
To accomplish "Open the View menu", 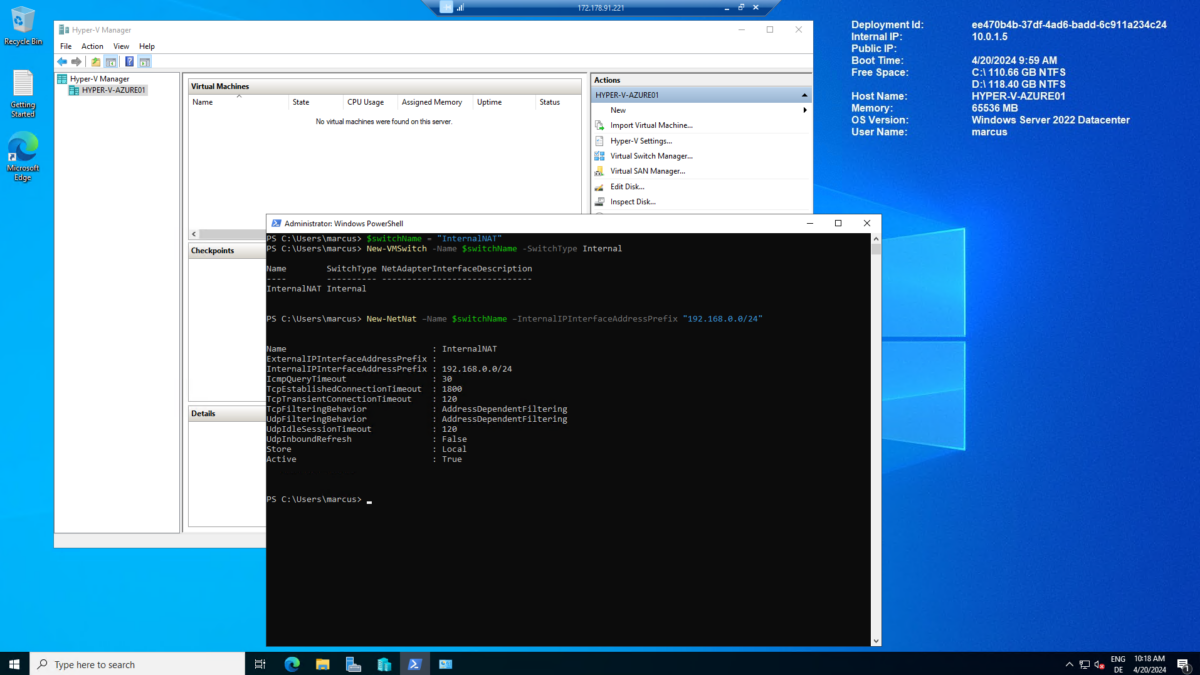I will point(121,45).
